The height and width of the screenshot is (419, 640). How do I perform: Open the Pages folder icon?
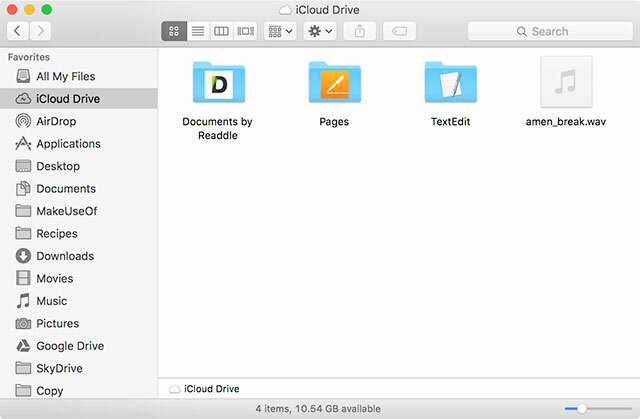pyautogui.click(x=335, y=82)
